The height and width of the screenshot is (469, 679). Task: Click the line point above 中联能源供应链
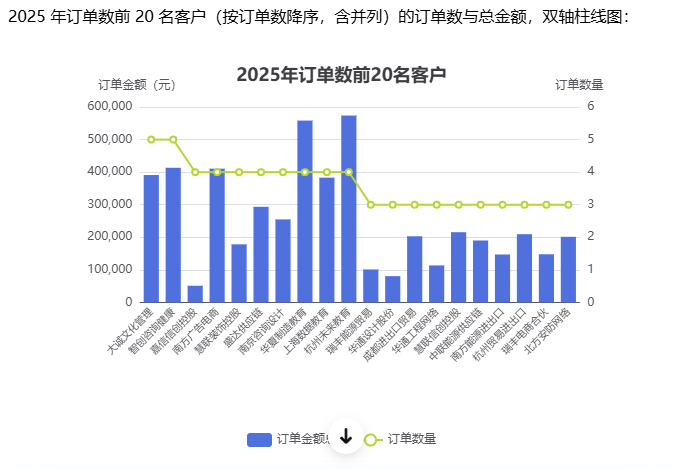pyautogui.click(x=480, y=204)
